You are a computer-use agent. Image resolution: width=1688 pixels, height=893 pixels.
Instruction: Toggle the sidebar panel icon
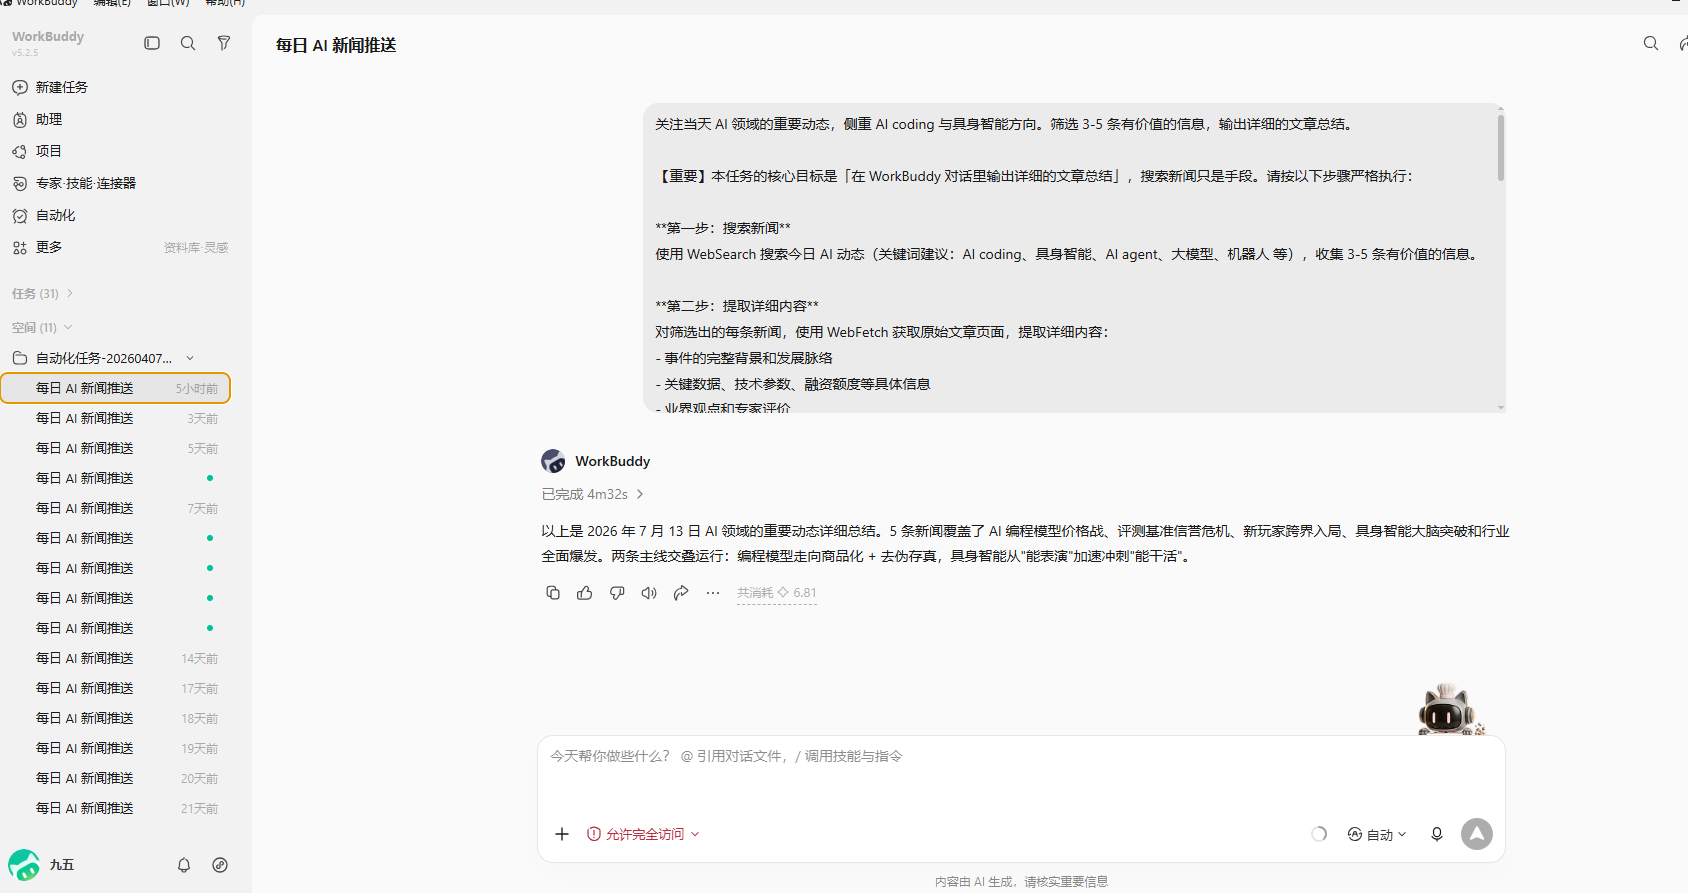152,43
